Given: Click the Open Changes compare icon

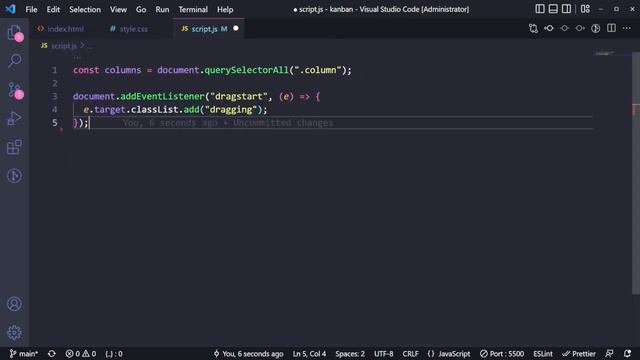Looking at the screenshot, I should click(x=533, y=28).
